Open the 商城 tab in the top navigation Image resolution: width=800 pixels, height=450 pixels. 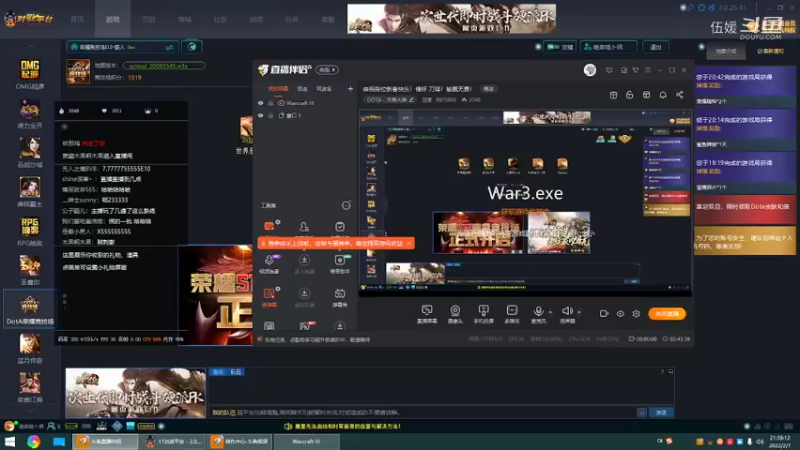(184, 19)
